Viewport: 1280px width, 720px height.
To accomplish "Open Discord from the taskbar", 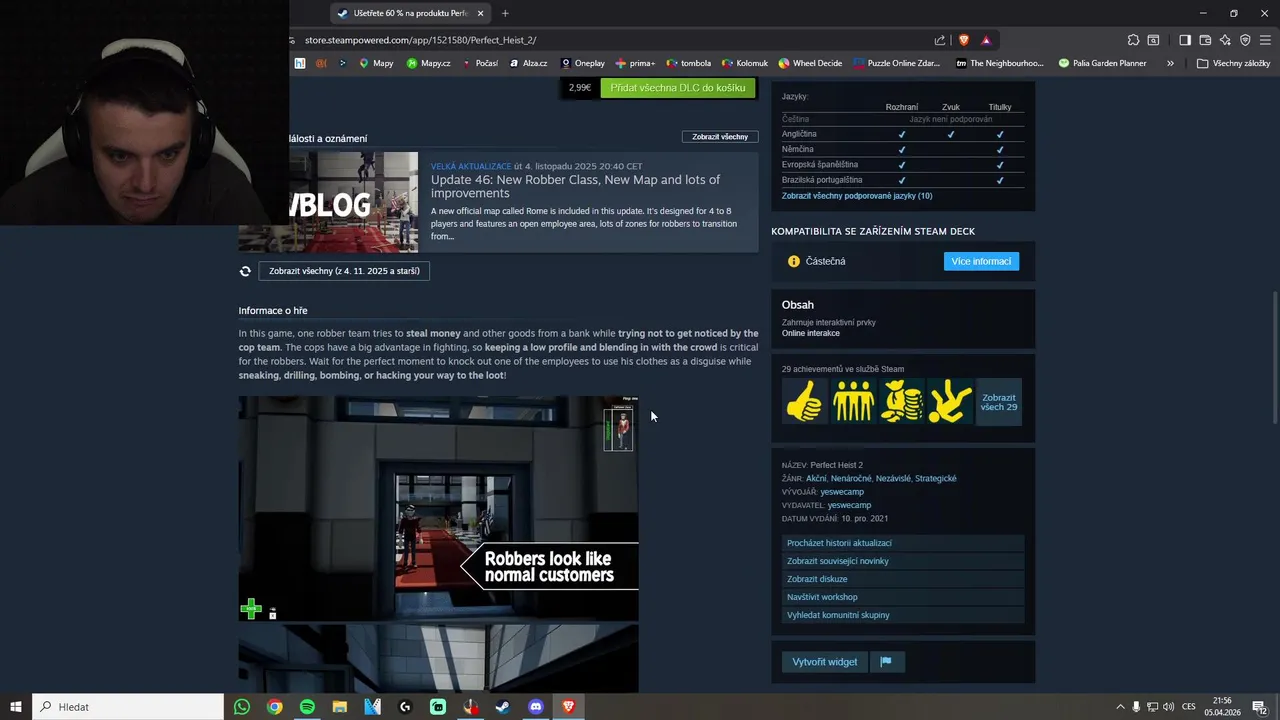I will tap(536, 707).
